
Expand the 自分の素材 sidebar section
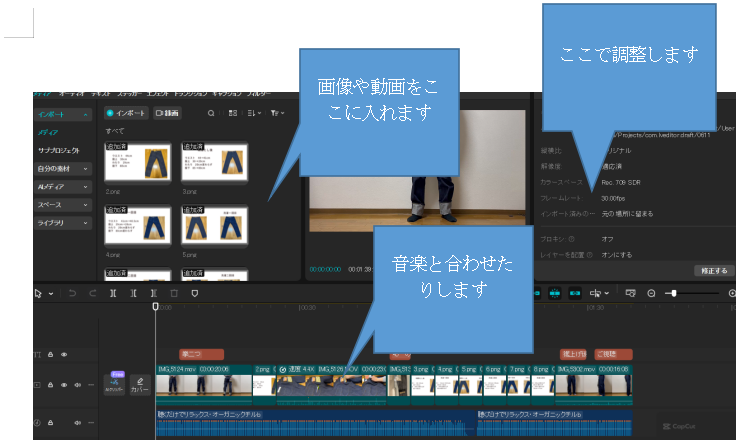click(63, 169)
